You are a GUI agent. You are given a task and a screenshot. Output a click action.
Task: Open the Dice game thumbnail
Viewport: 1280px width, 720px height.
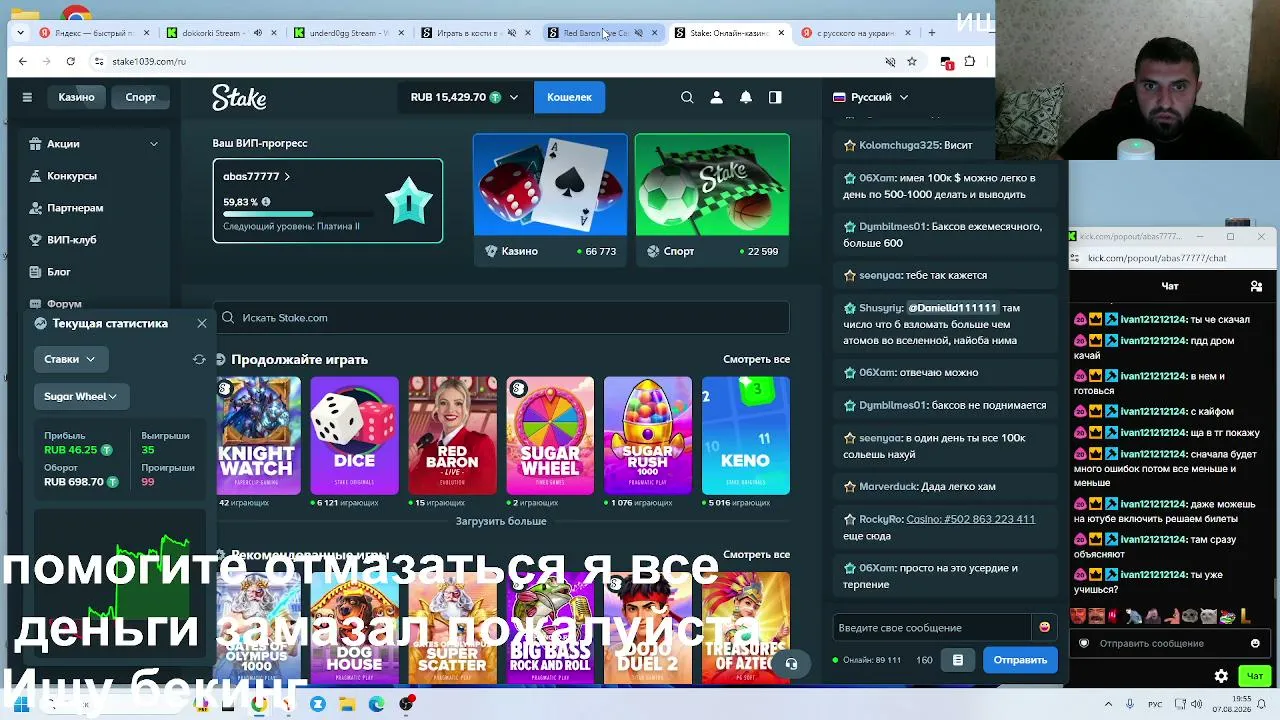[354, 436]
